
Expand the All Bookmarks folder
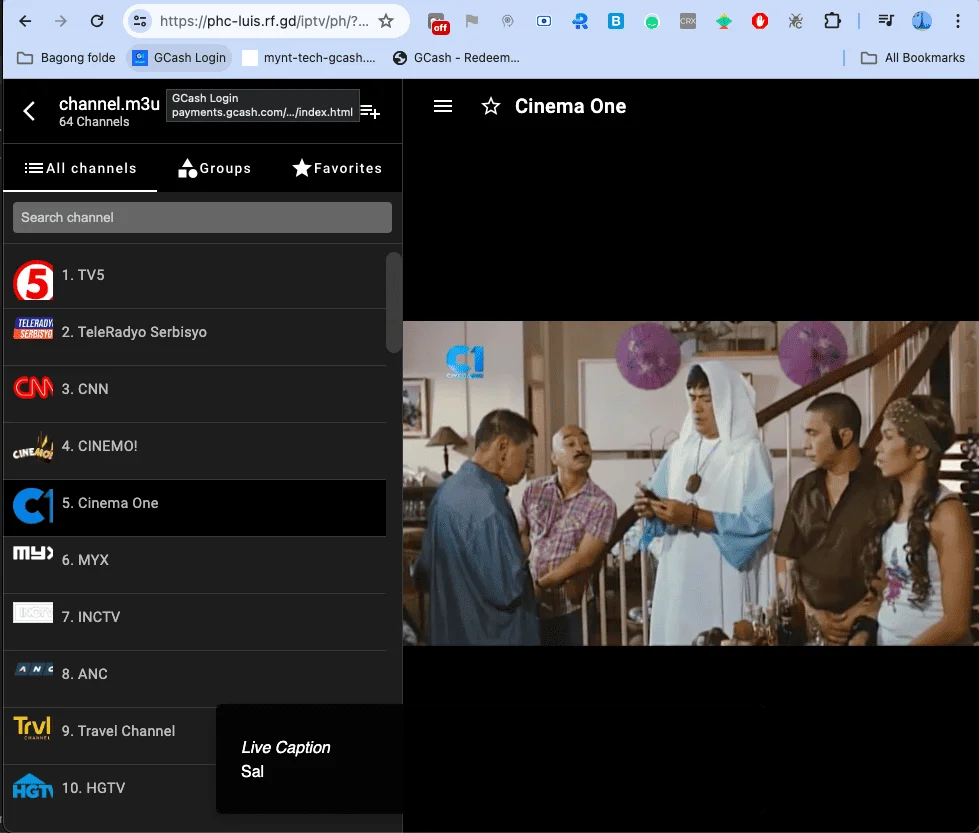[913, 57]
